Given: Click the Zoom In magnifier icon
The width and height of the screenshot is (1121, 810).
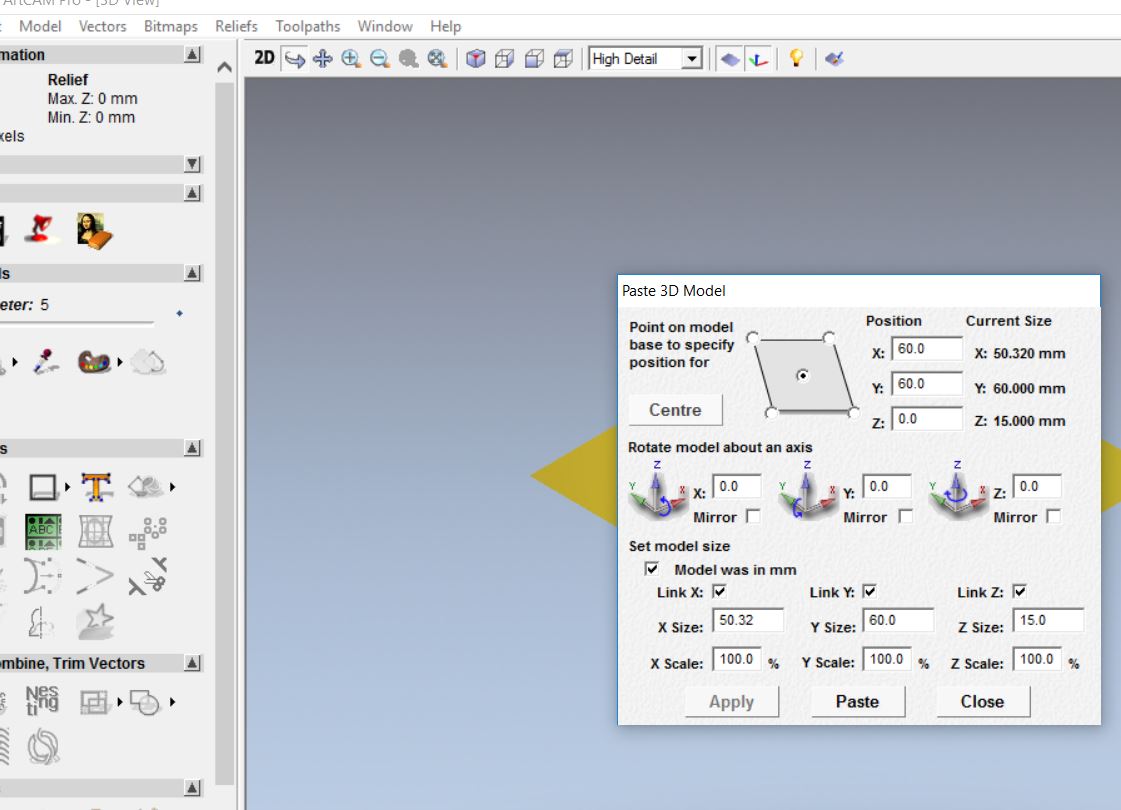Looking at the screenshot, I should (x=351, y=59).
